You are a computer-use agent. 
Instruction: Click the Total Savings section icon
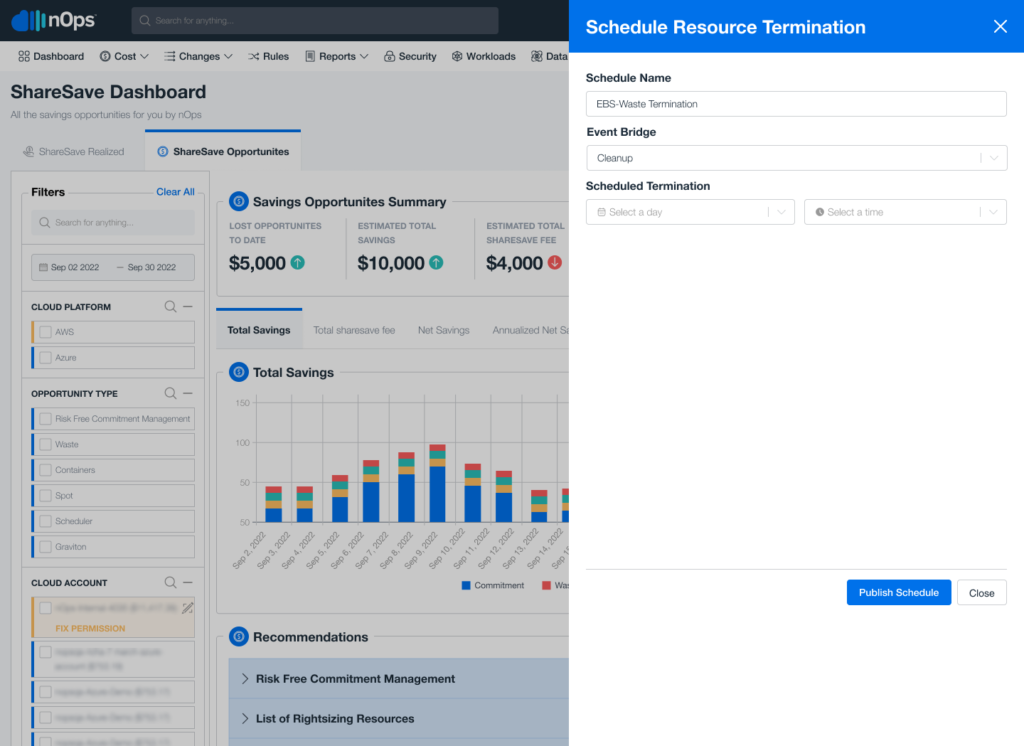[x=238, y=372]
